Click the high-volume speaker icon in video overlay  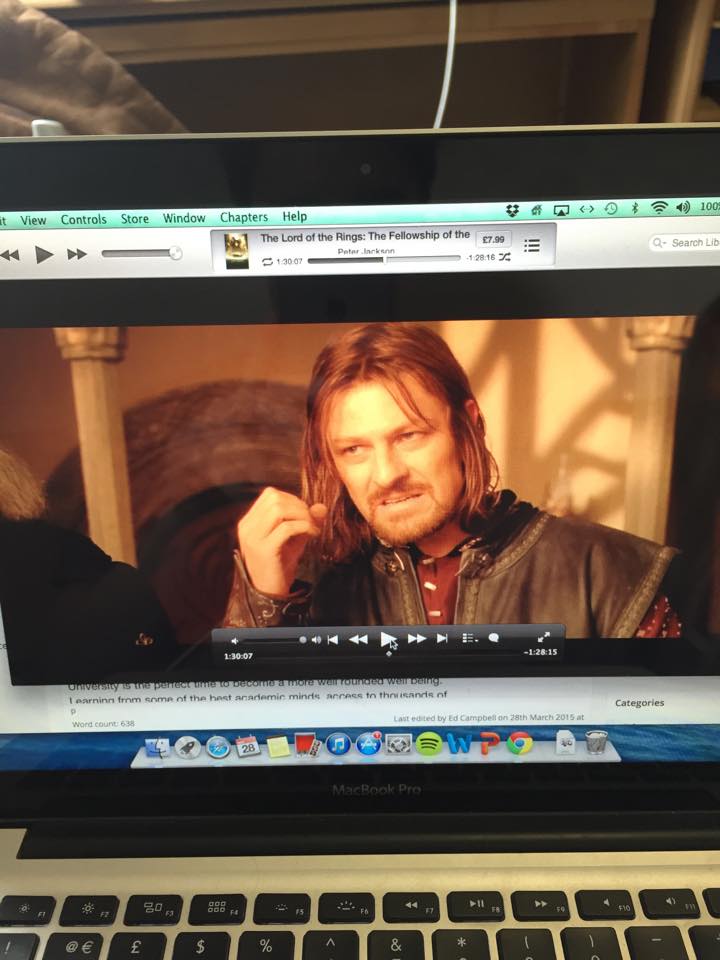(316, 640)
